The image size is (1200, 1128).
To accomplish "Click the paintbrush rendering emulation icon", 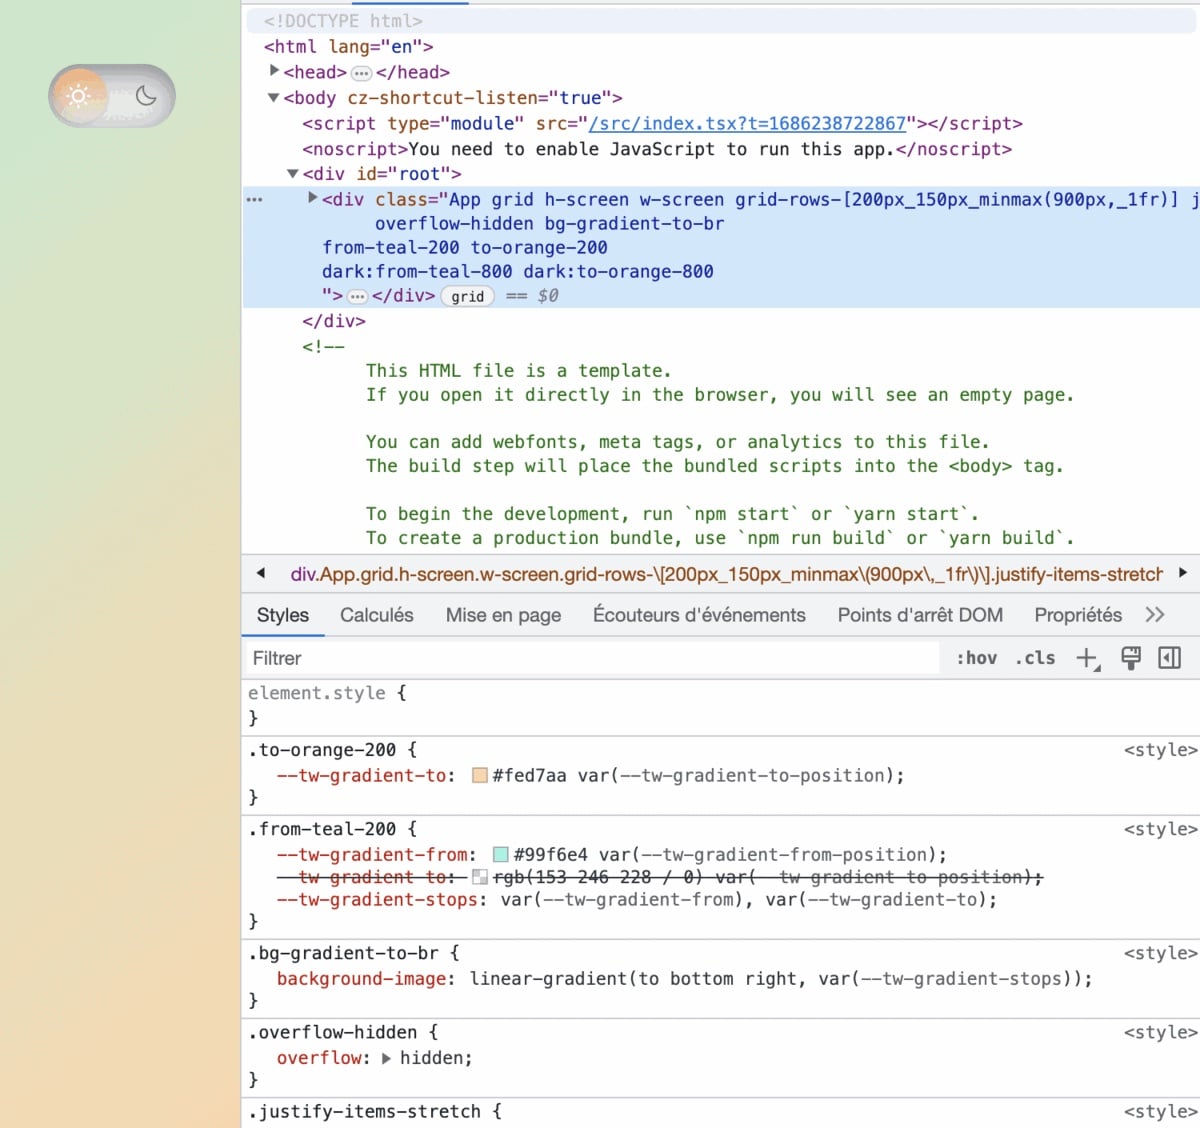I will click(1131, 658).
